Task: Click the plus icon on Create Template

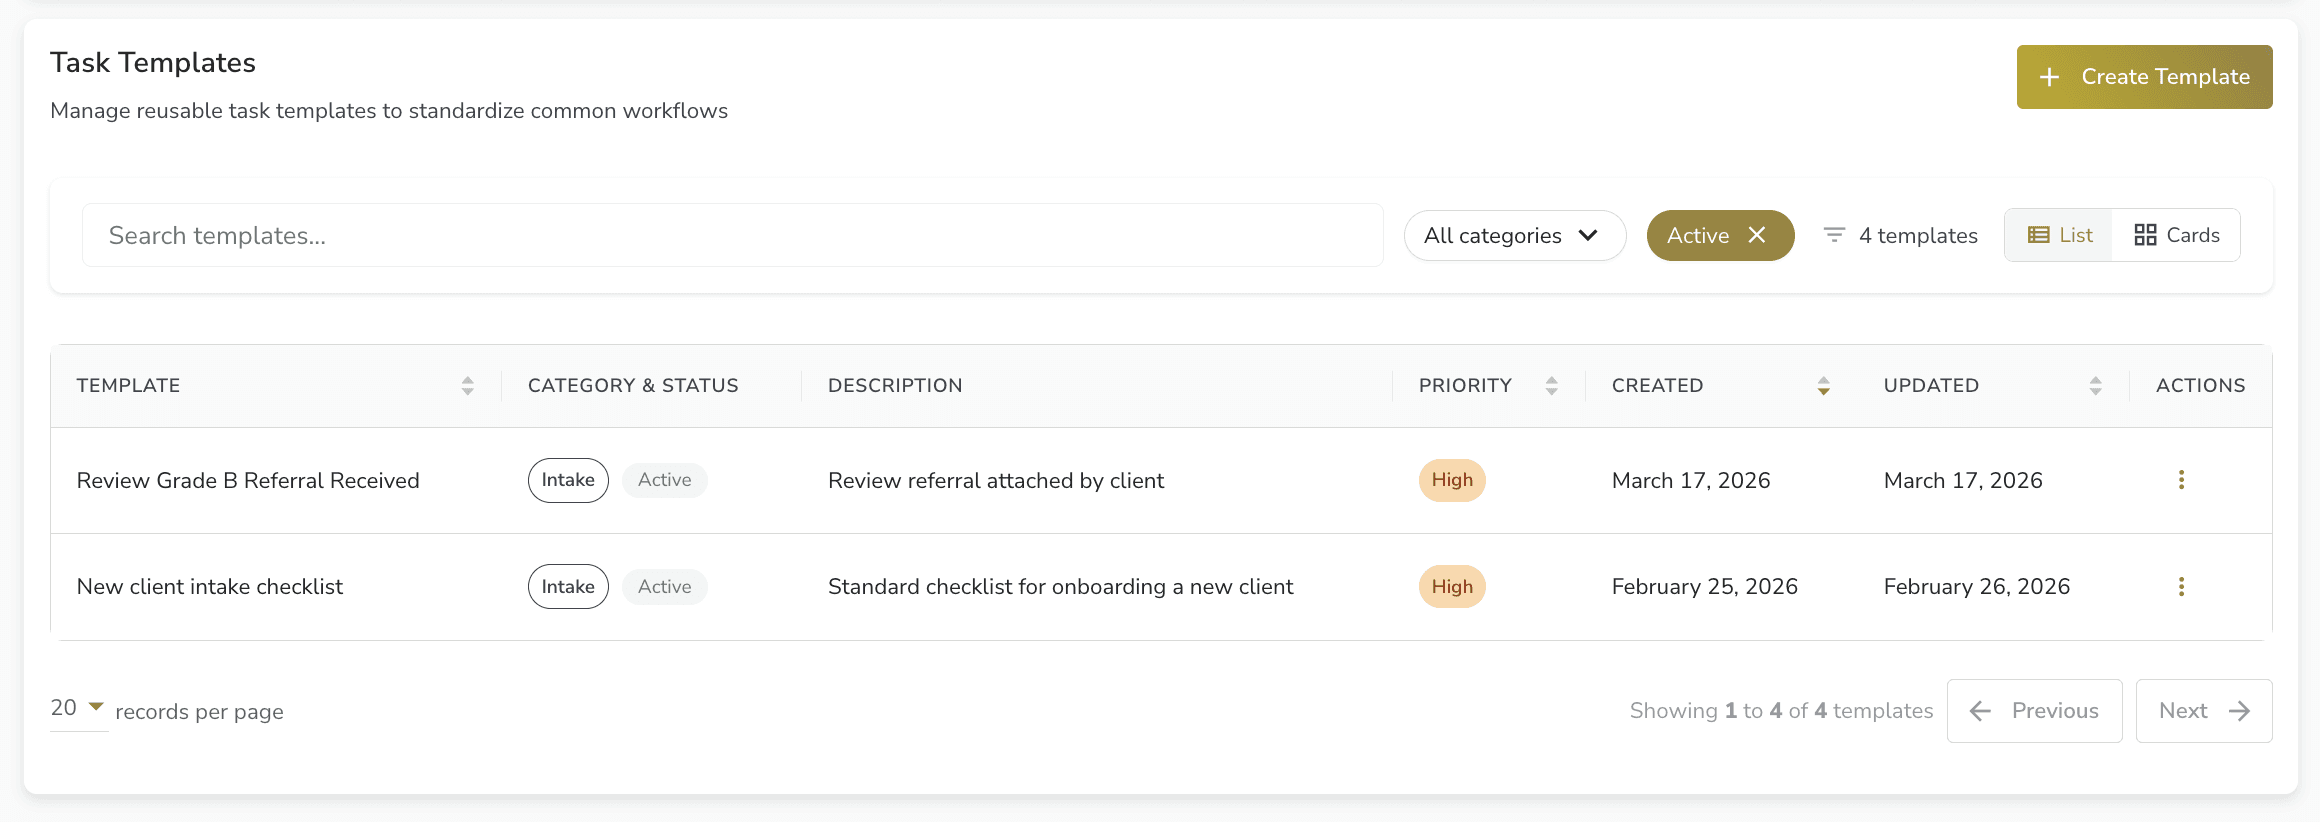Action: pyautogui.click(x=2049, y=77)
